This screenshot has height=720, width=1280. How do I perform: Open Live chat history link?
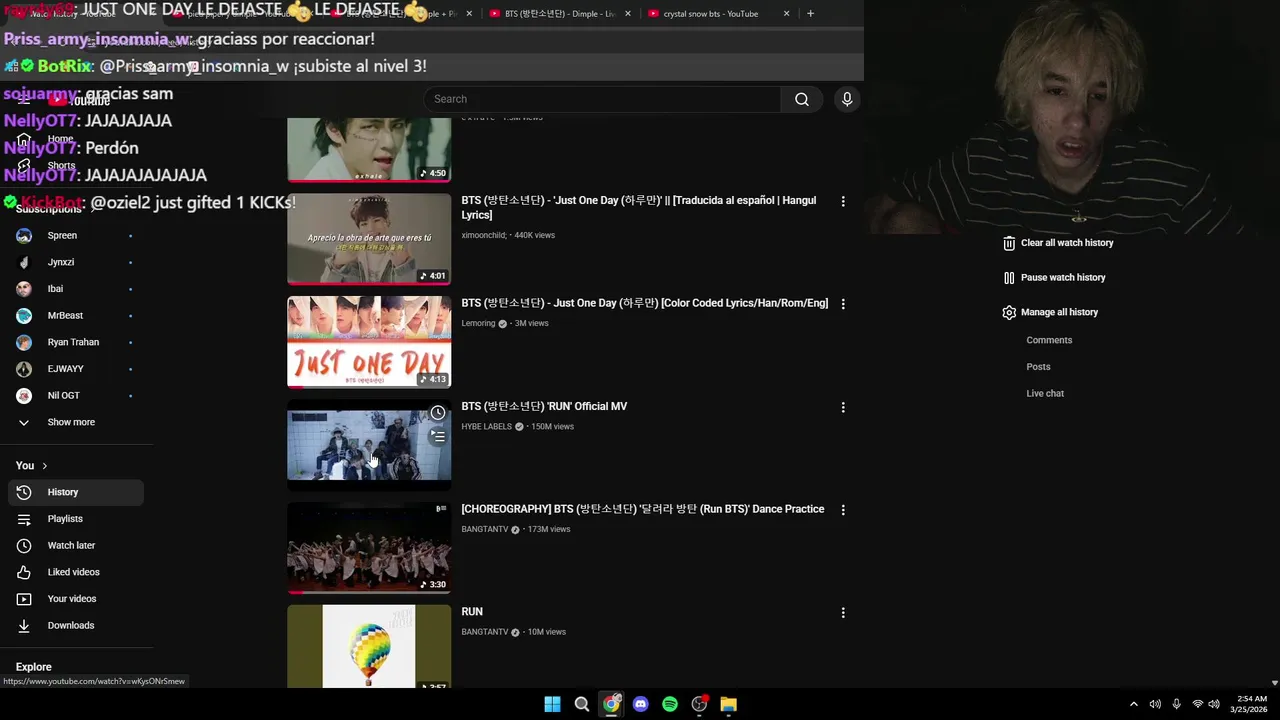tap(1045, 394)
